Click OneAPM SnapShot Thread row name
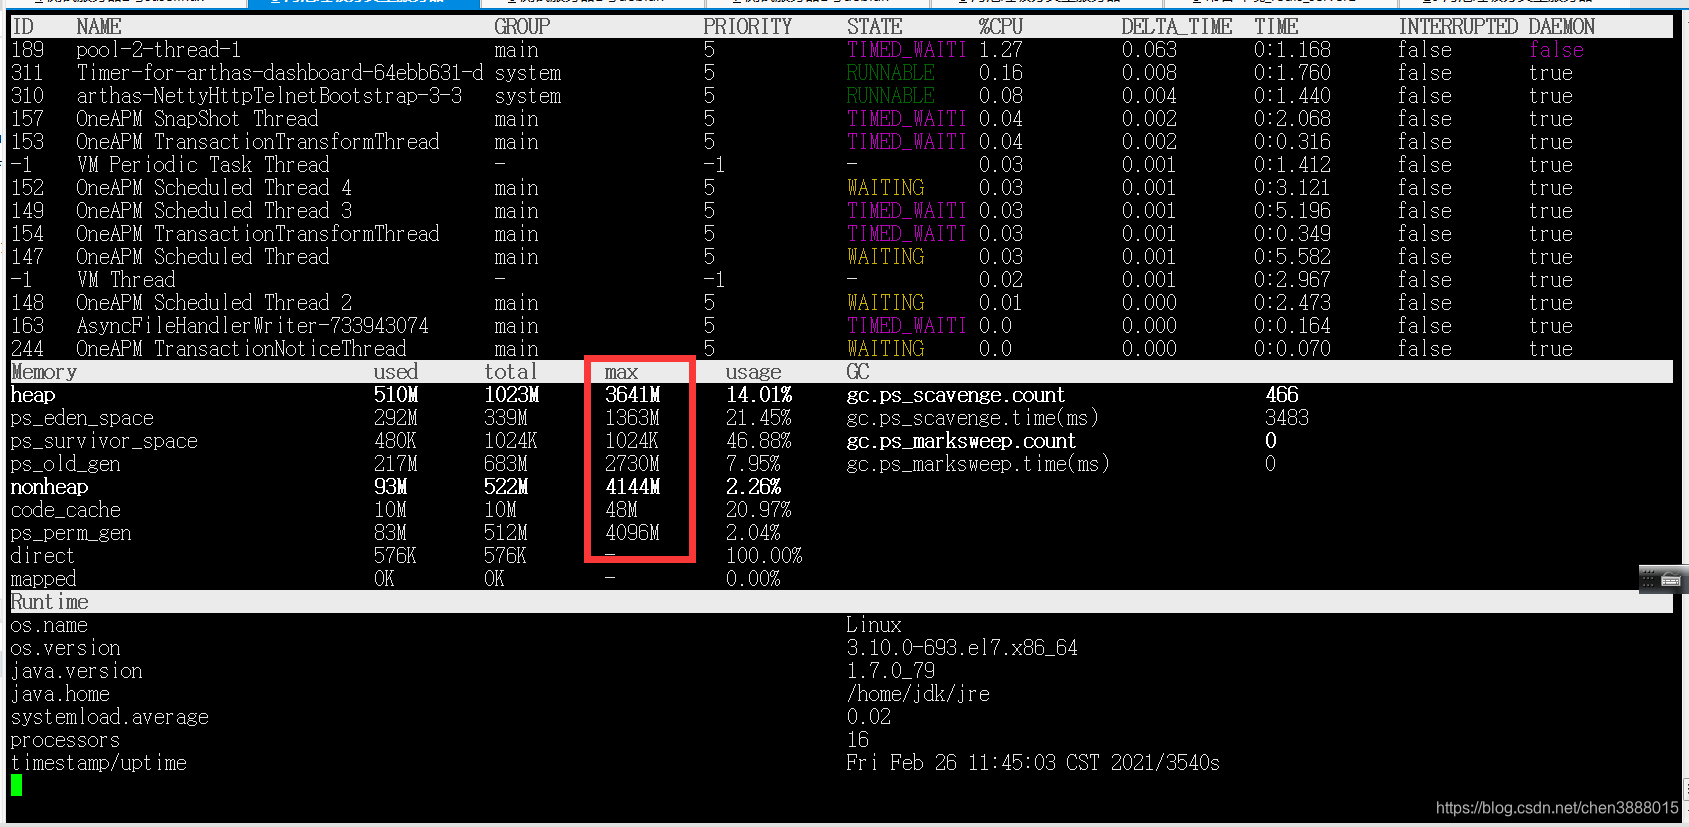Viewport: 1689px width, 827px height. click(x=197, y=119)
